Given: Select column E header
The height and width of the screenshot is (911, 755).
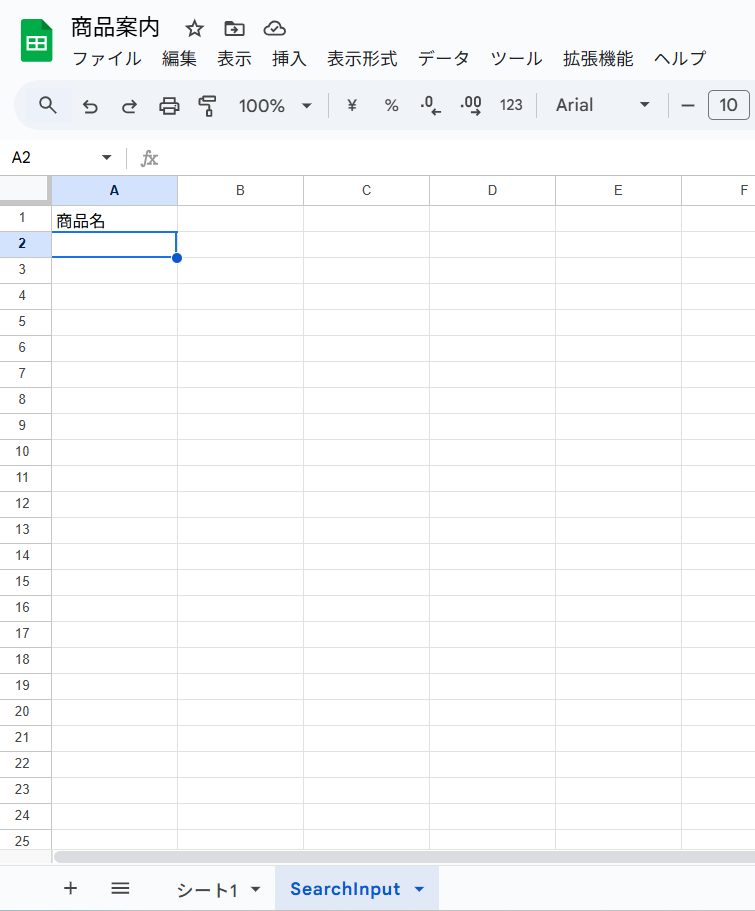Looking at the screenshot, I should (618, 191).
